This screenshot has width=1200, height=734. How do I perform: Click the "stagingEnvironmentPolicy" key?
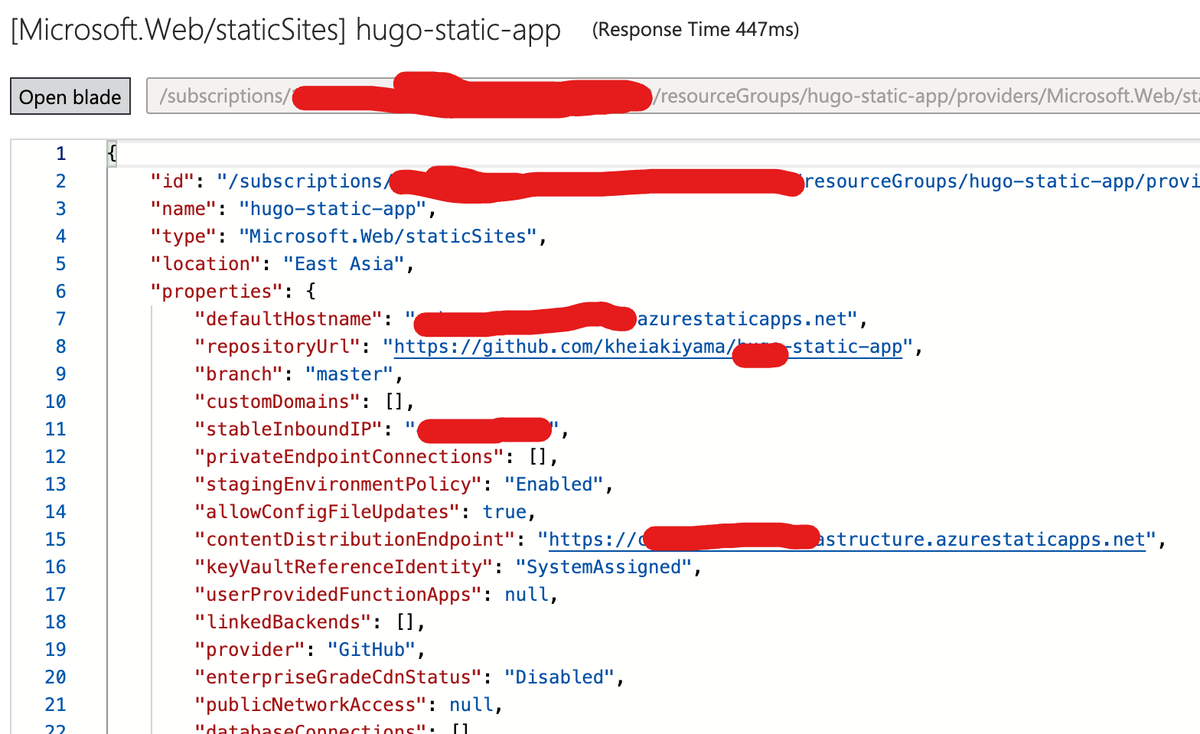click(337, 484)
